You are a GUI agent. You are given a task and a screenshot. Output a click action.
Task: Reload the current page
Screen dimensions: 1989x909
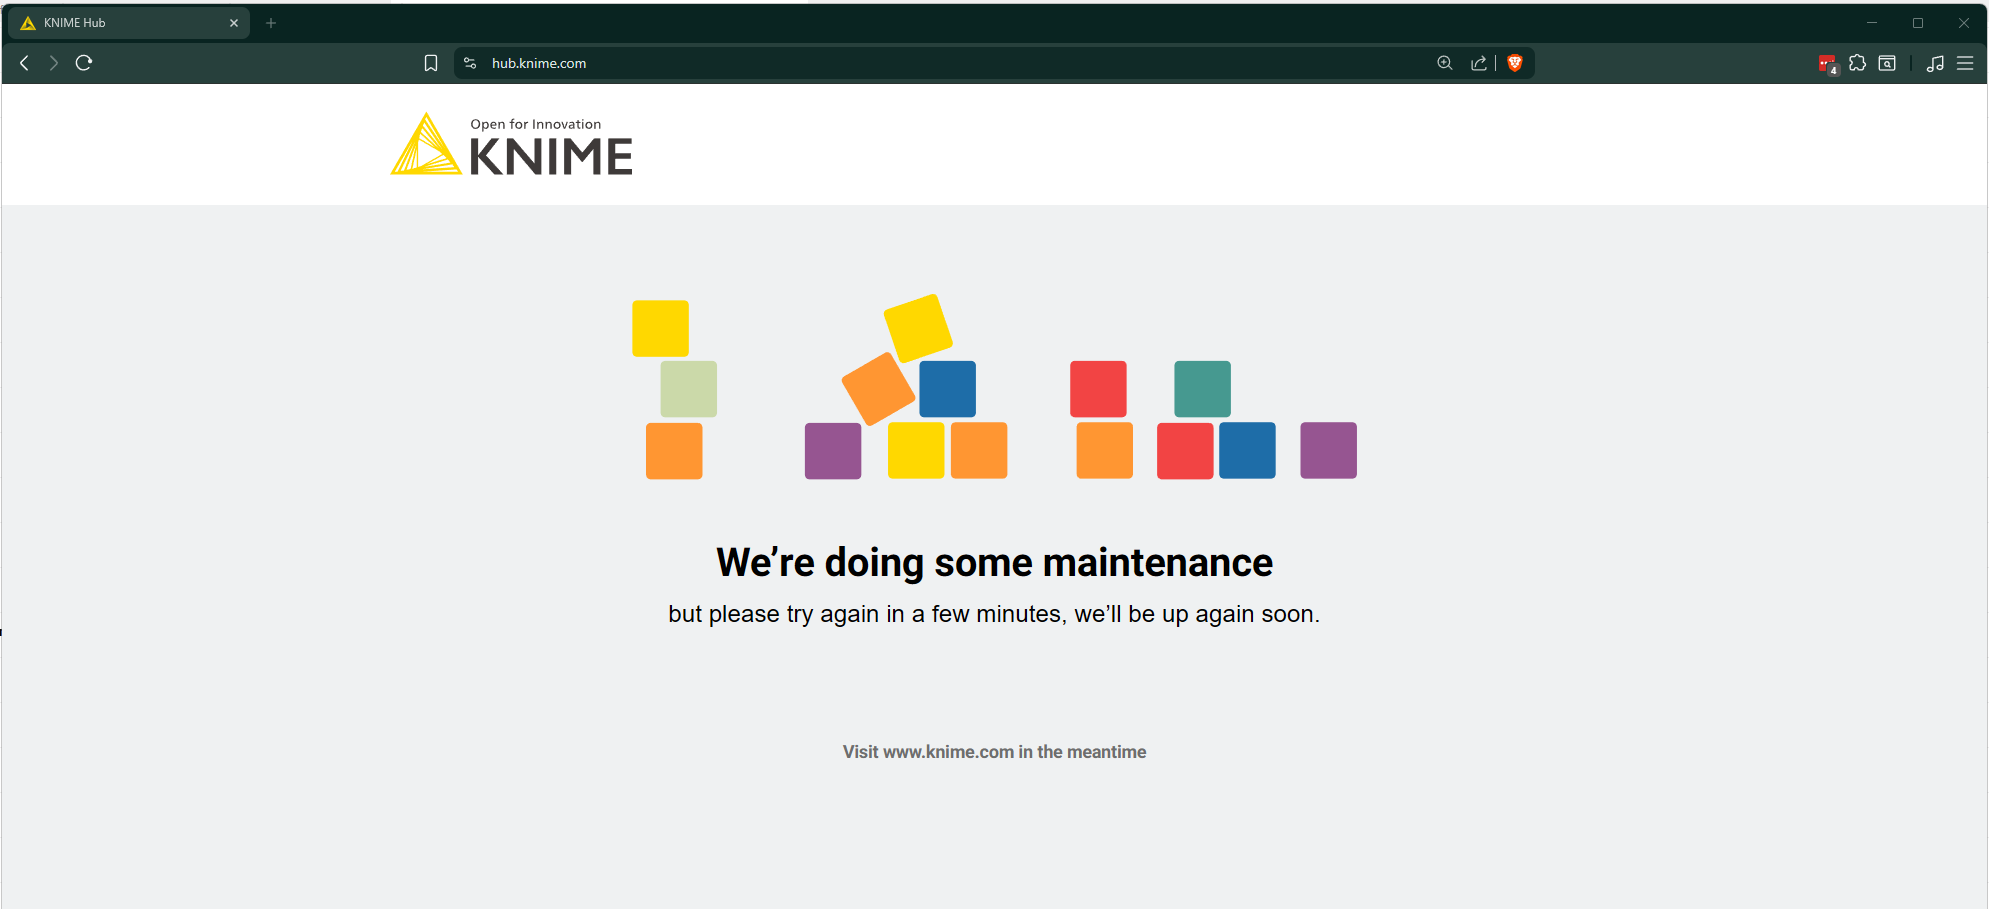pos(84,63)
